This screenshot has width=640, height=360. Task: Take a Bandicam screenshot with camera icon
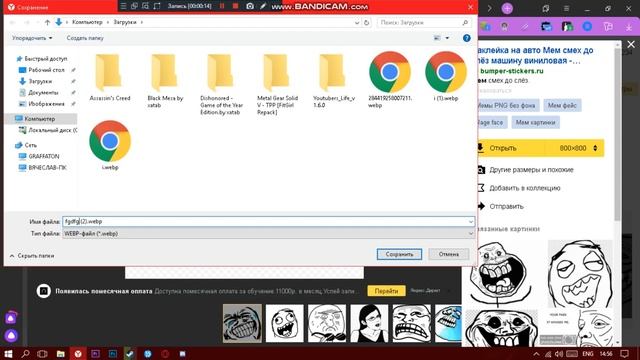[250, 6]
